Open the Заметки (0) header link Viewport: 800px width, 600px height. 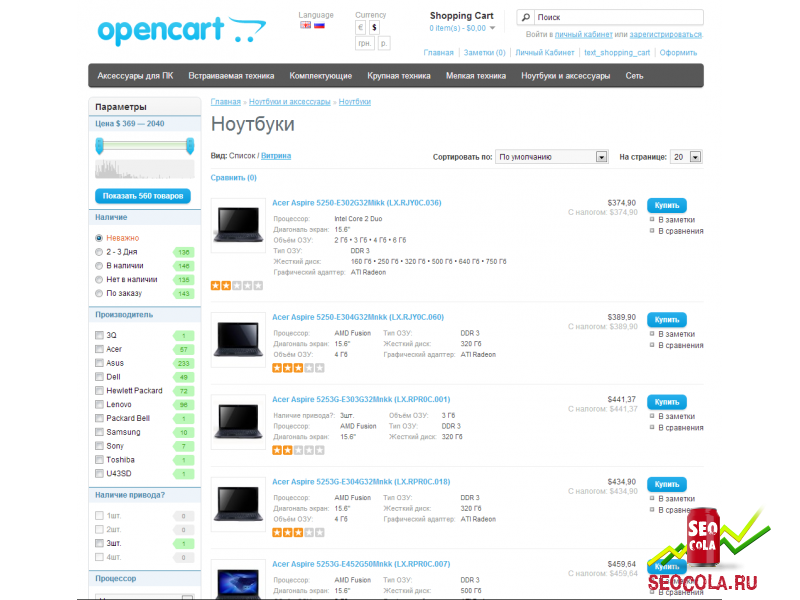coord(484,53)
